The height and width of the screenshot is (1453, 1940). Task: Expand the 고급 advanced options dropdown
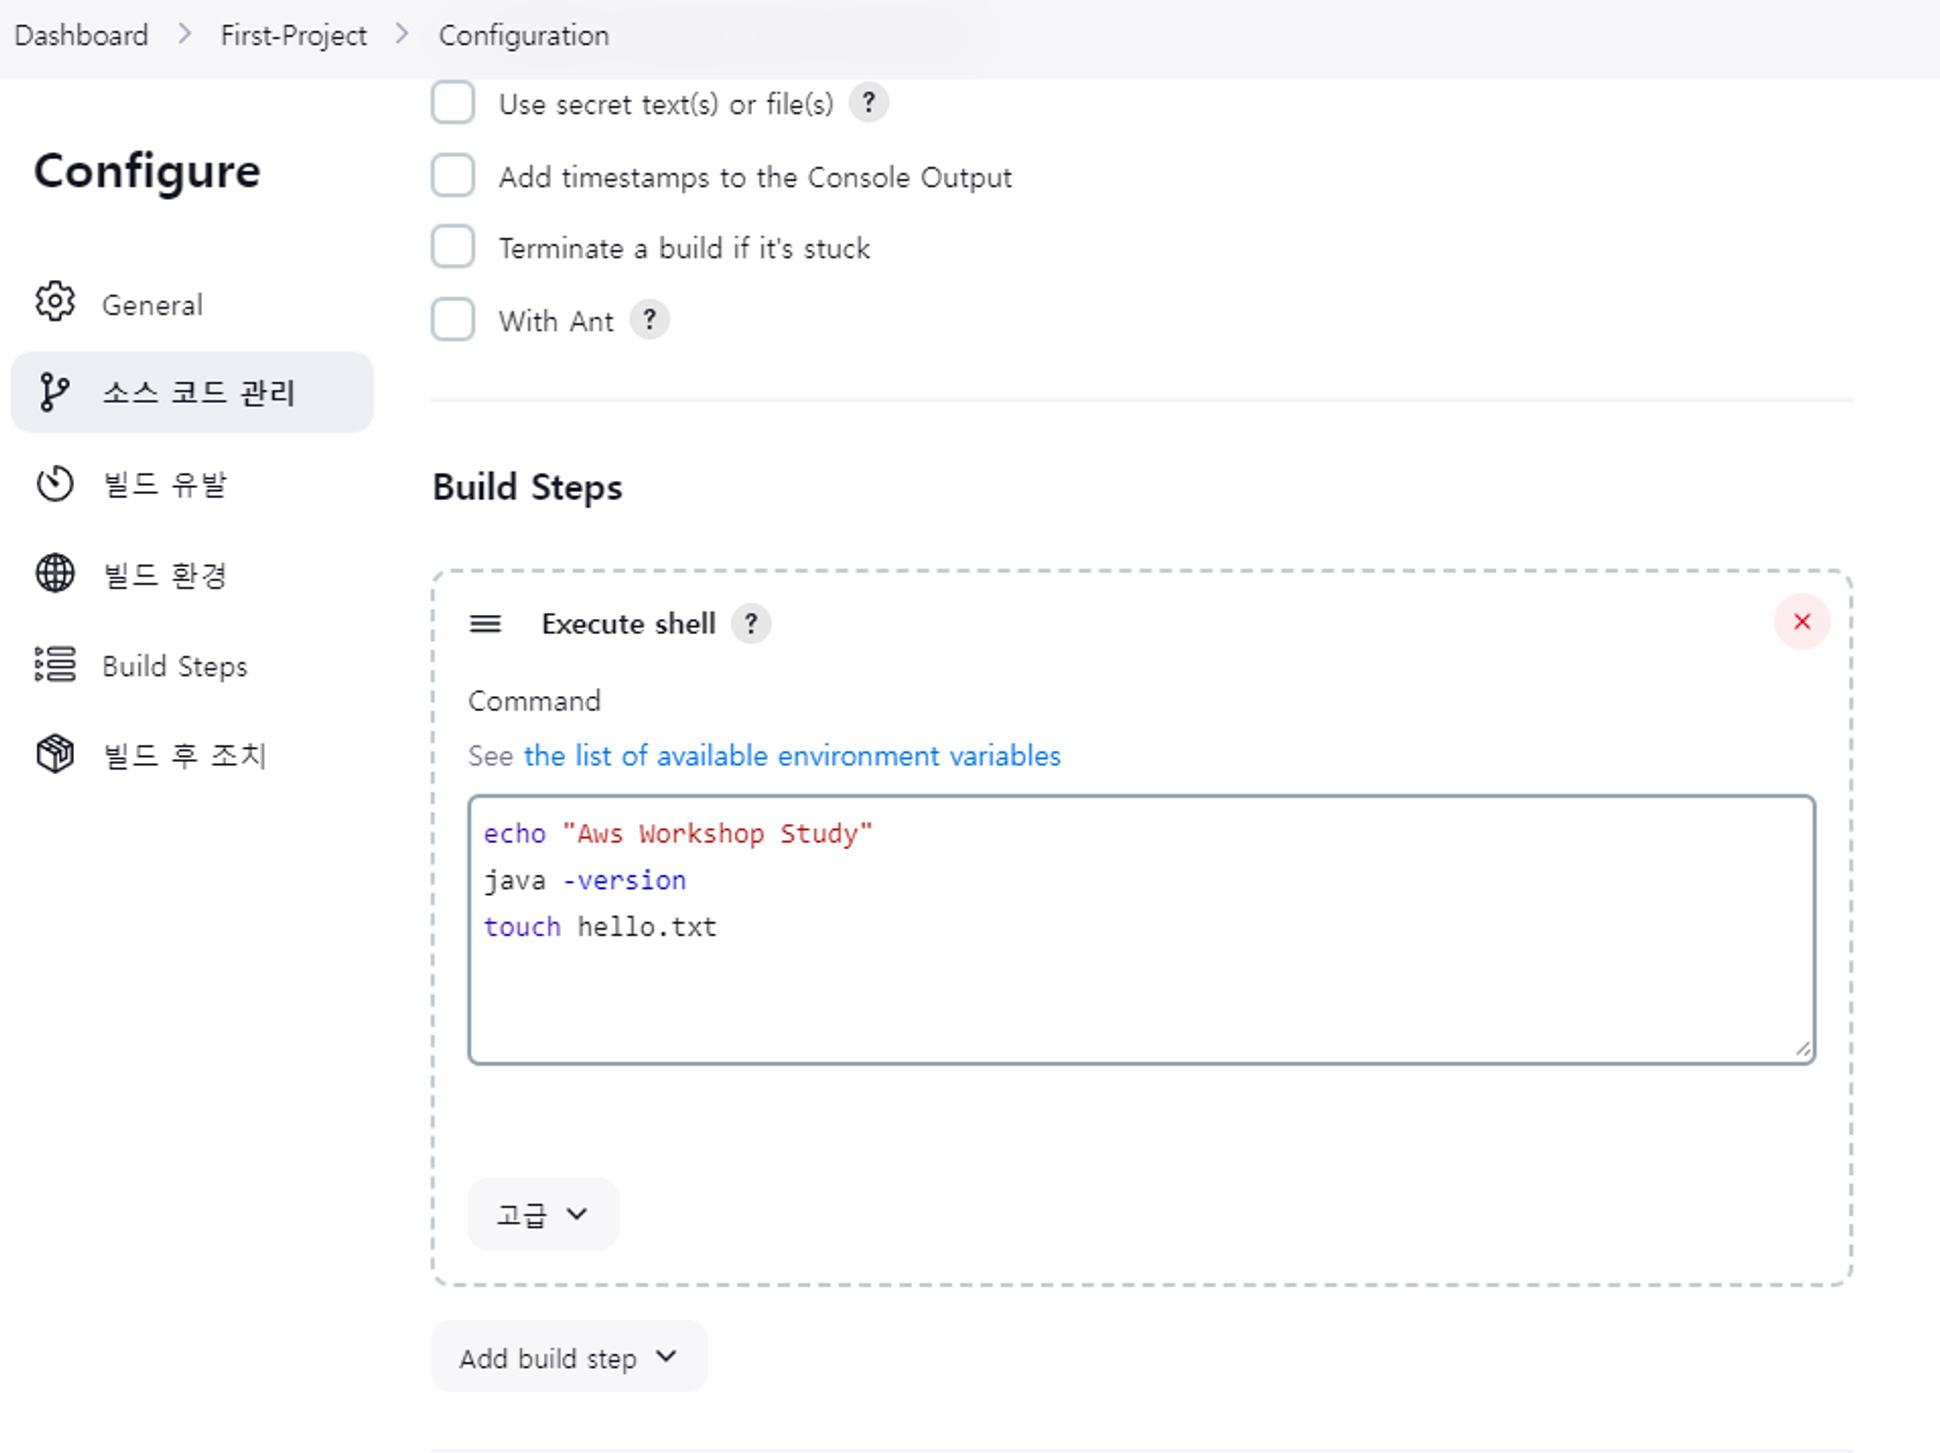click(x=543, y=1214)
